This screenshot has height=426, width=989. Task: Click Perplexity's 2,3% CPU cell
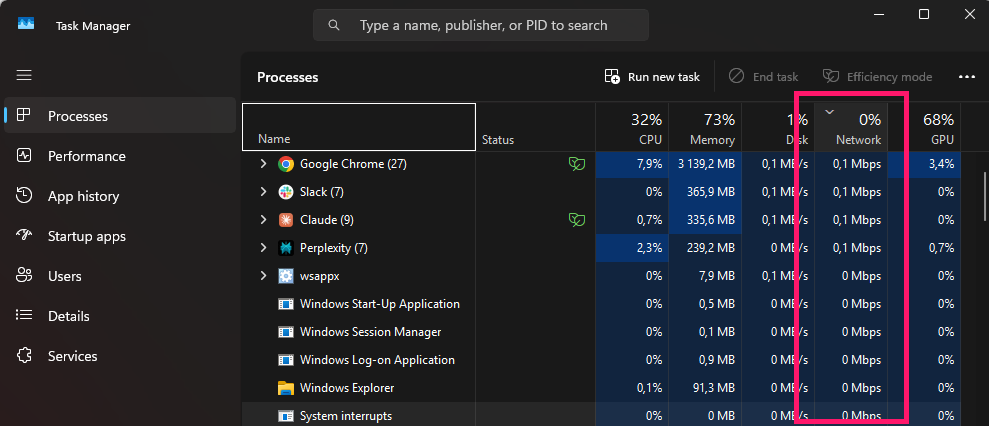(632, 248)
